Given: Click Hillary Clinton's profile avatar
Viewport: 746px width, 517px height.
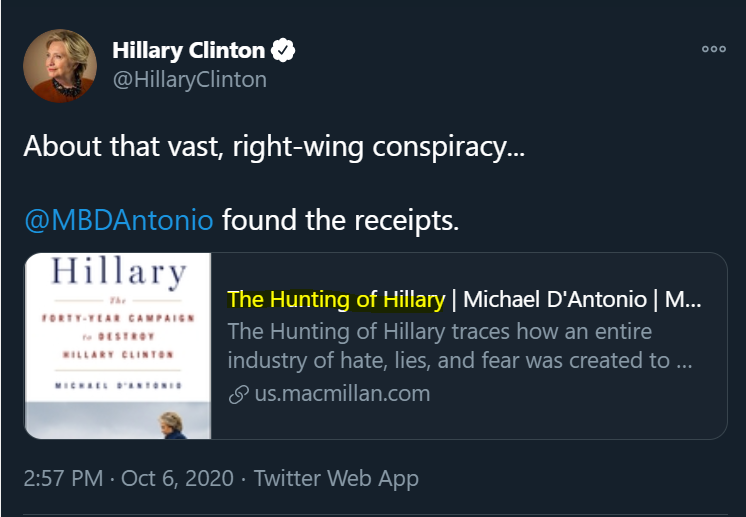Looking at the screenshot, I should coord(60,65).
